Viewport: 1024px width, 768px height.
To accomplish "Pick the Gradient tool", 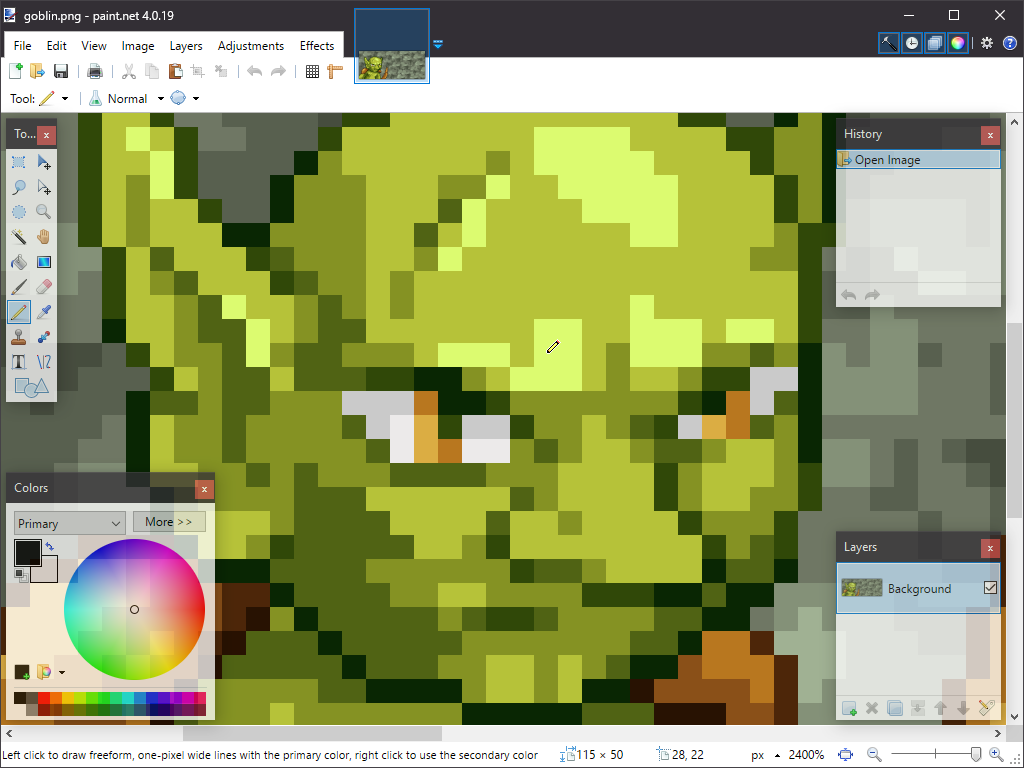I will click(44, 262).
